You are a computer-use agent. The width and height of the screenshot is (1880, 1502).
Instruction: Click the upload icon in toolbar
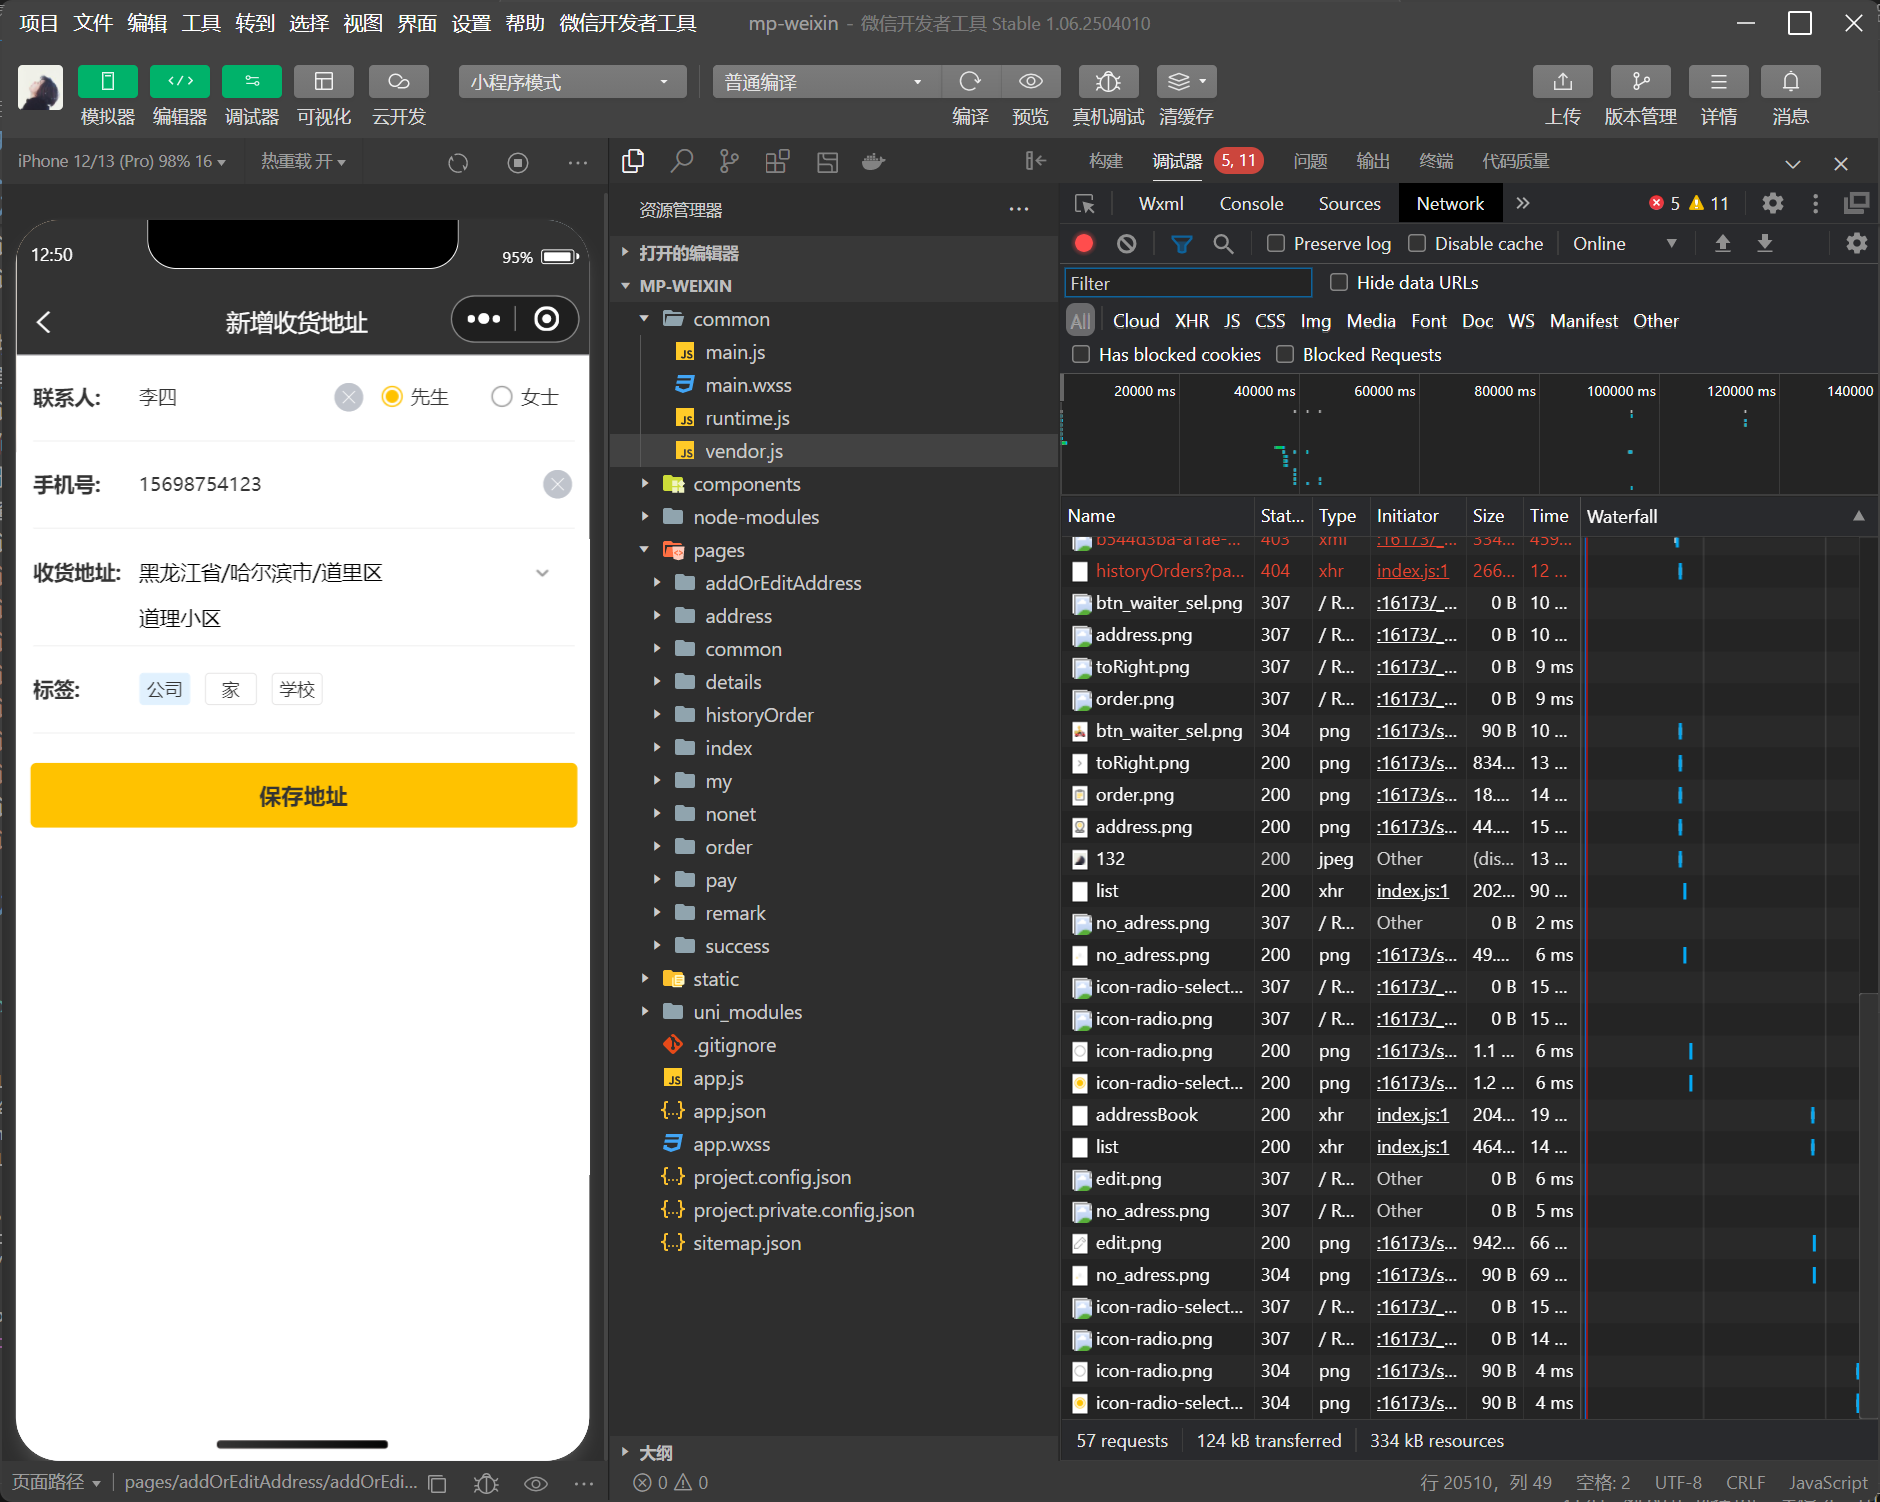1562,82
